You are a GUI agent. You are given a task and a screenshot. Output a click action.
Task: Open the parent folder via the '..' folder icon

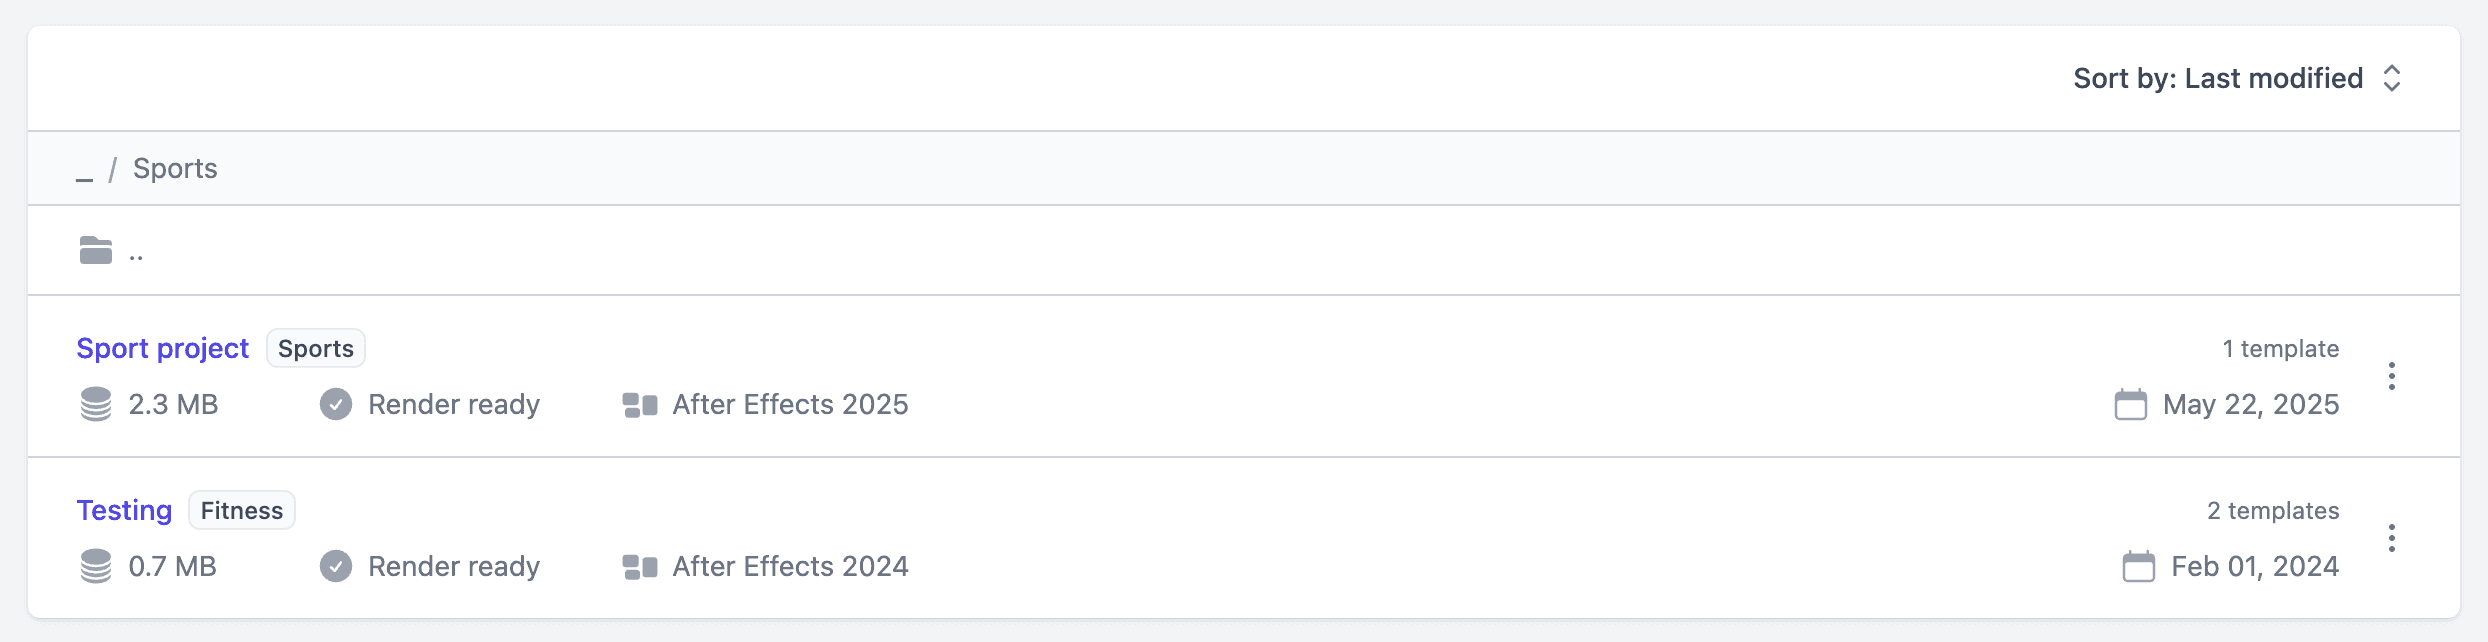95,250
